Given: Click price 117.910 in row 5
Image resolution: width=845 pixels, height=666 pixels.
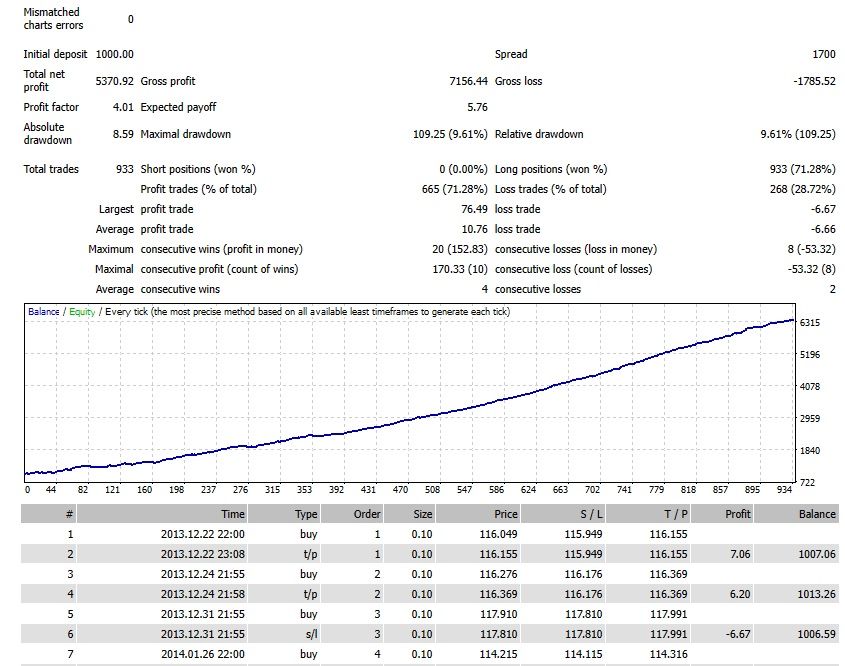Looking at the screenshot, I should 498,614.
